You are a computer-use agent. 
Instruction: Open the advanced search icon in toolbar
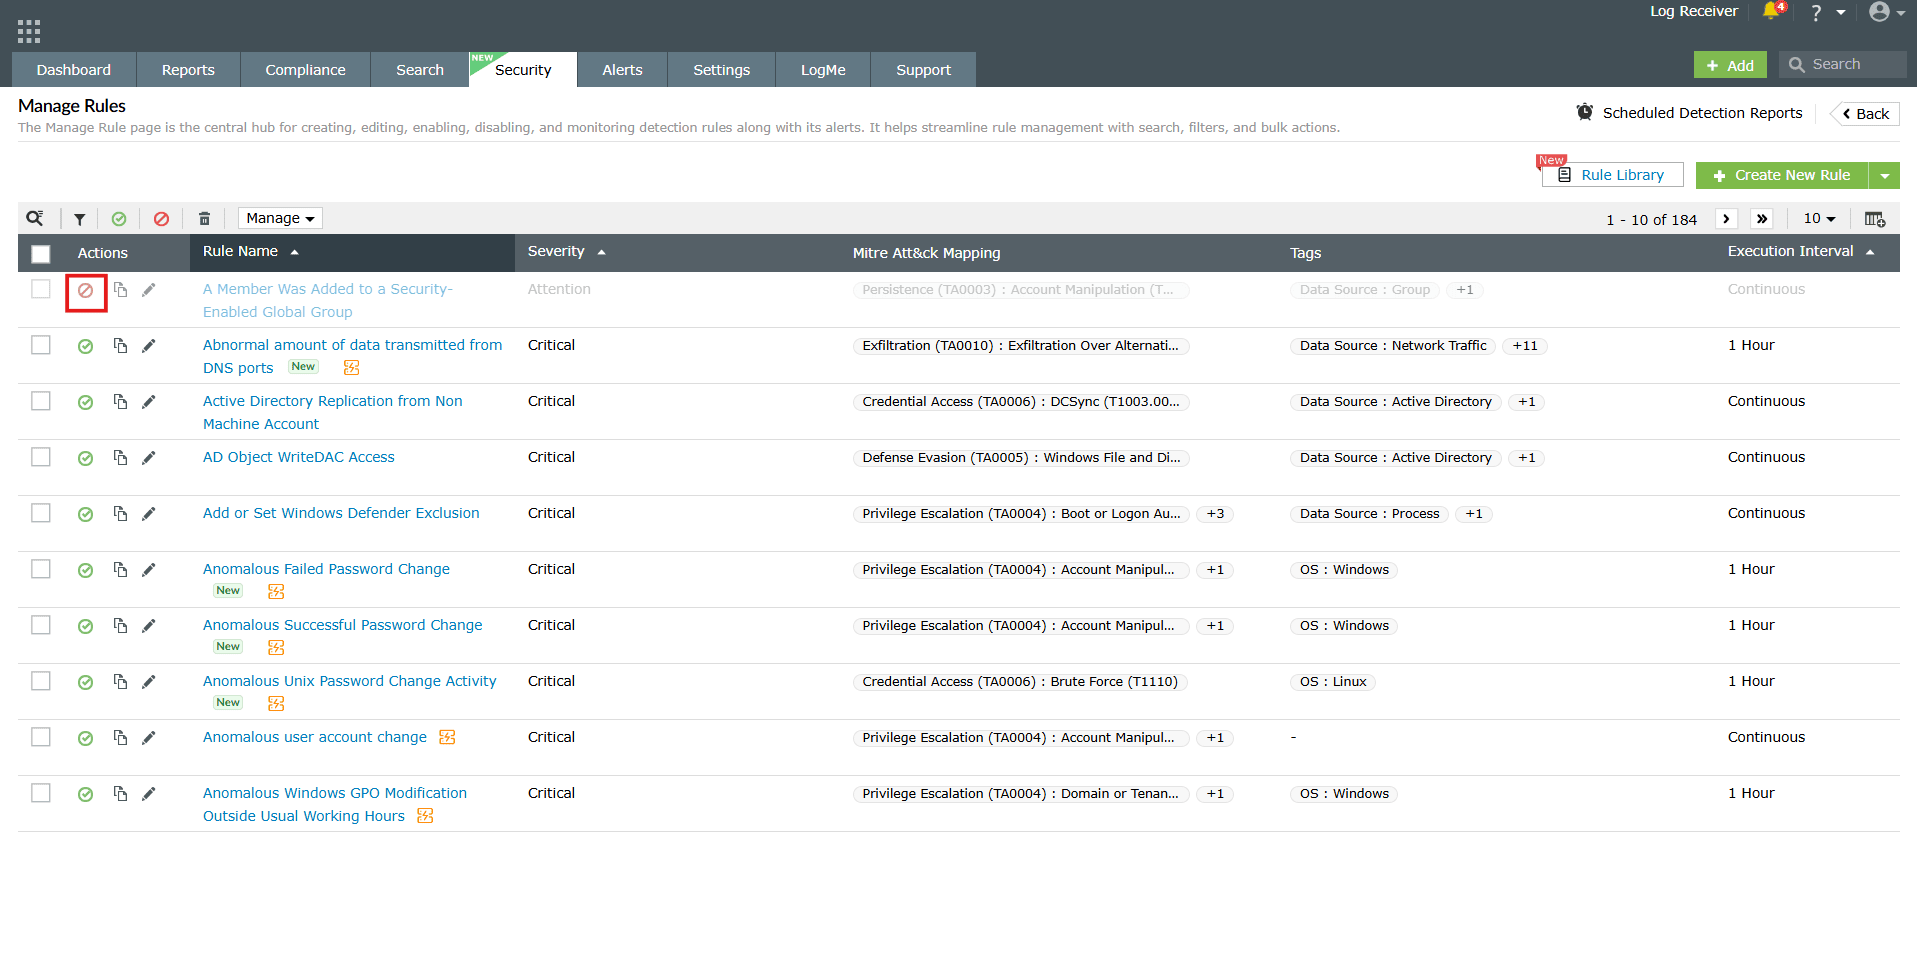pyautogui.click(x=36, y=218)
